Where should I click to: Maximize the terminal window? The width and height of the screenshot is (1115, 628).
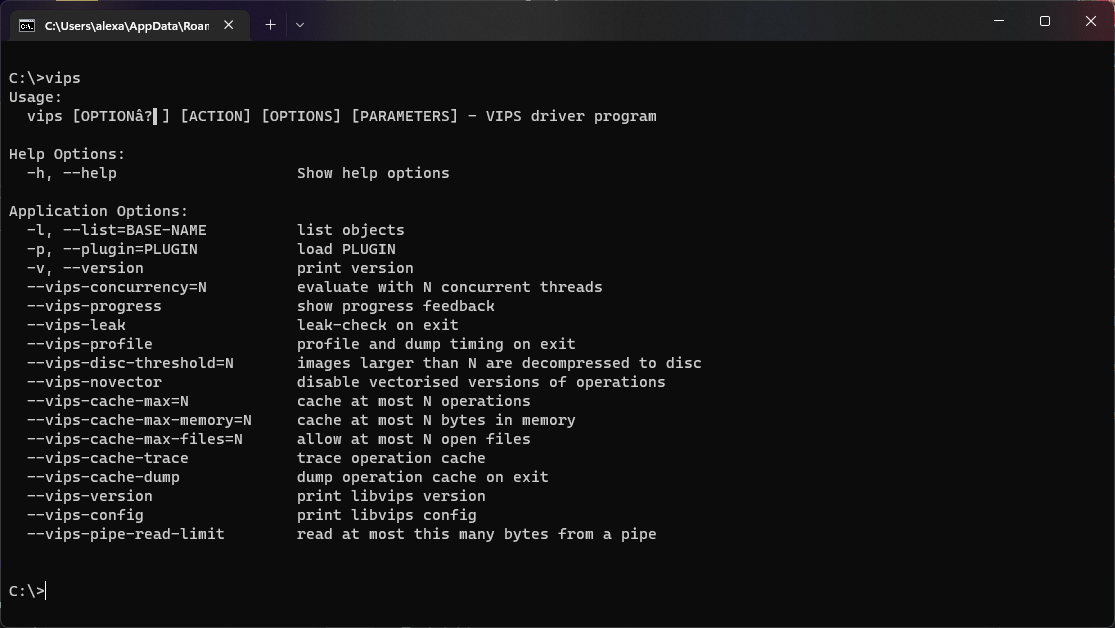click(x=1045, y=21)
